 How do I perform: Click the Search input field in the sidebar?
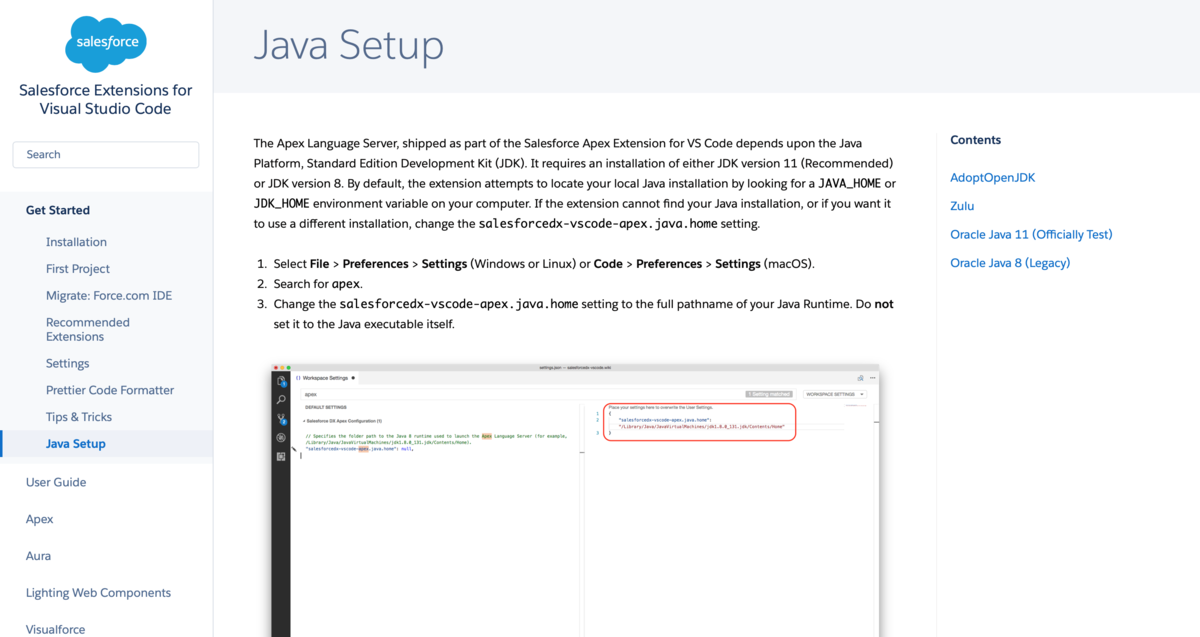[105, 155]
